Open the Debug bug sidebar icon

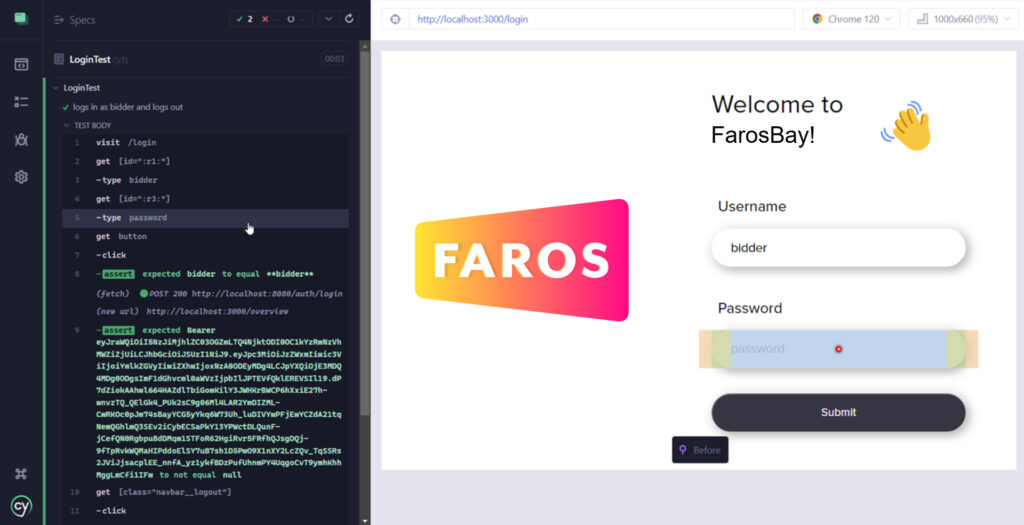click(21, 139)
